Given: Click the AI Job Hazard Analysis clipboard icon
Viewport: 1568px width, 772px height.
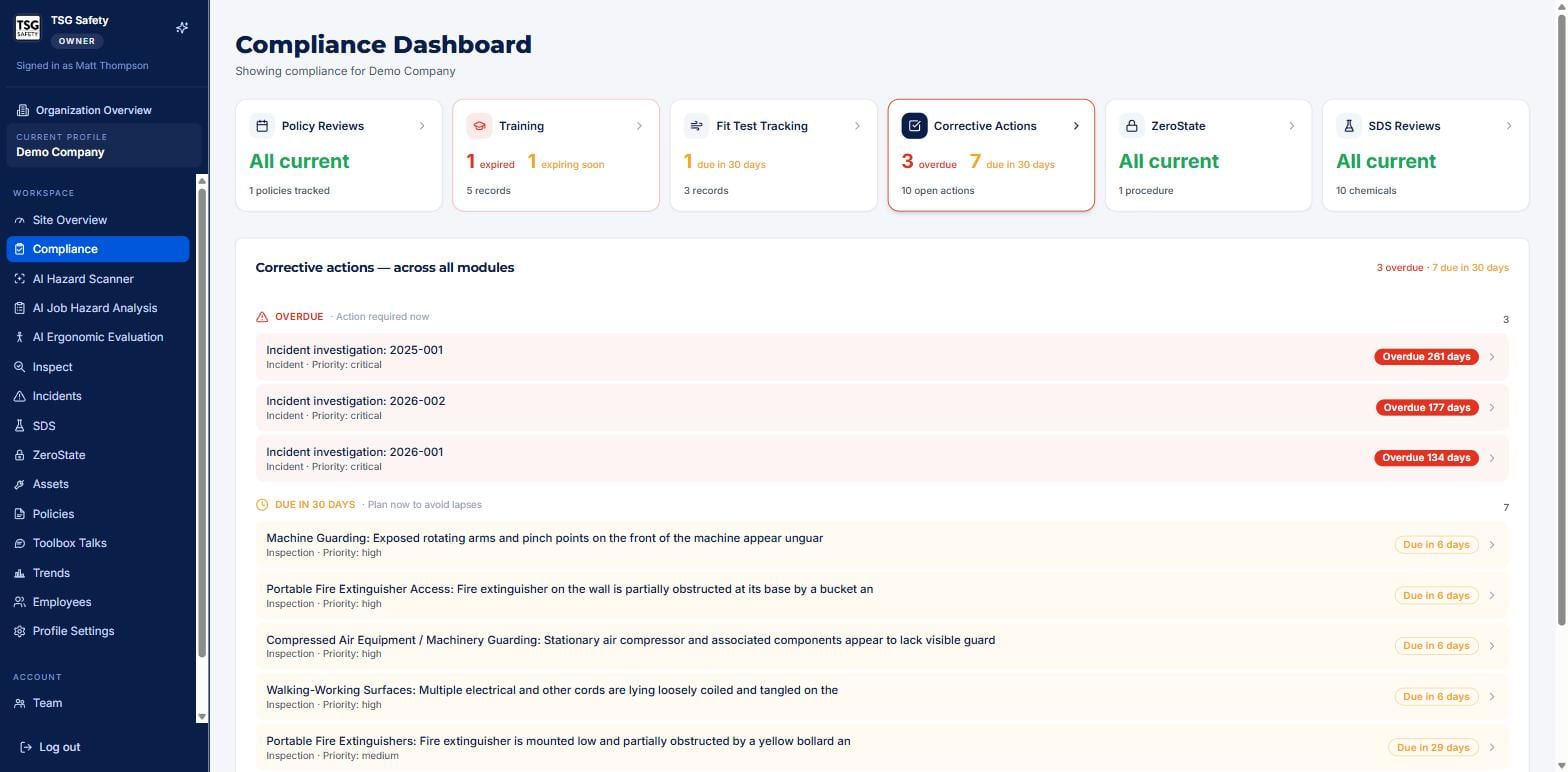Looking at the screenshot, I should pyautogui.click(x=19, y=308).
